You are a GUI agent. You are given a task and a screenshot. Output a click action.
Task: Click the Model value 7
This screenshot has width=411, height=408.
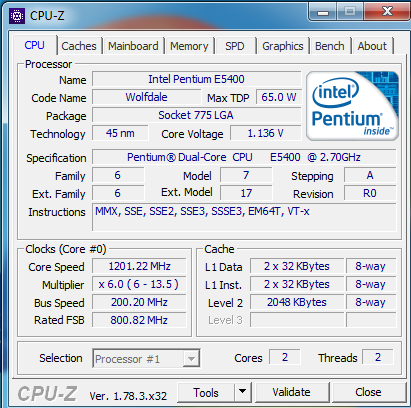coord(246,175)
